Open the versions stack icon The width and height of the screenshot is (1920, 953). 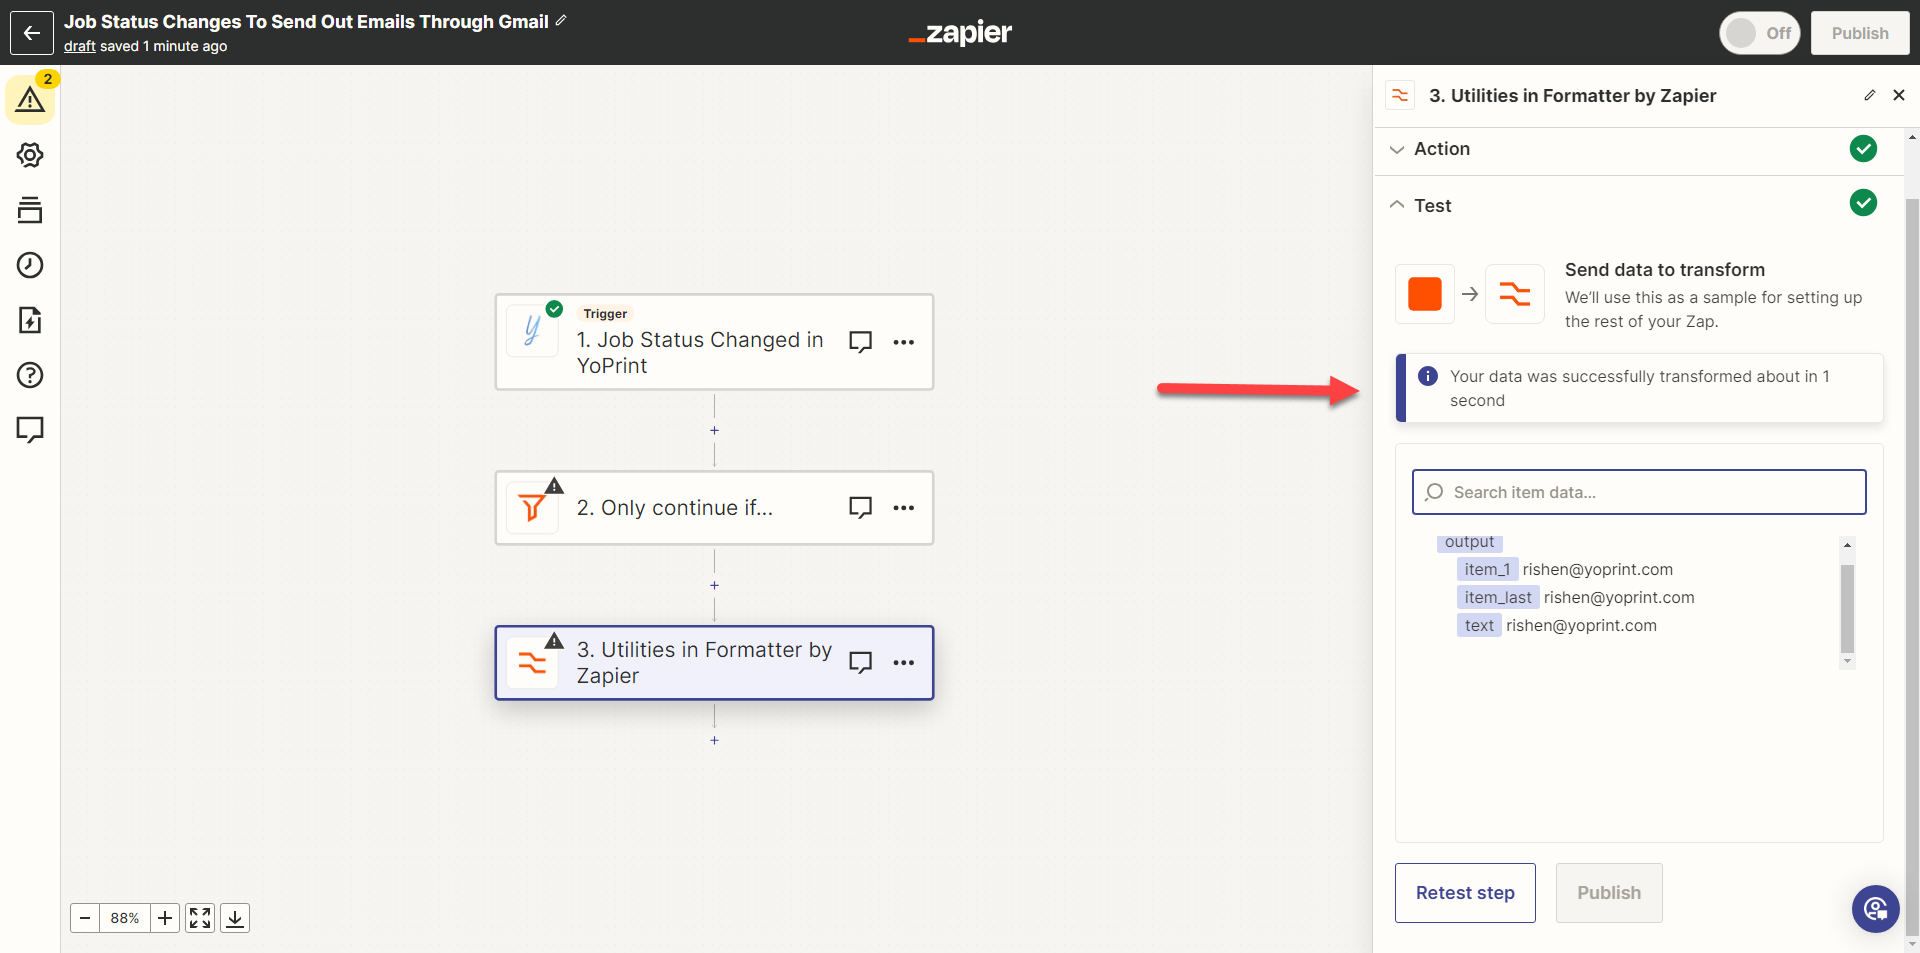(30, 210)
